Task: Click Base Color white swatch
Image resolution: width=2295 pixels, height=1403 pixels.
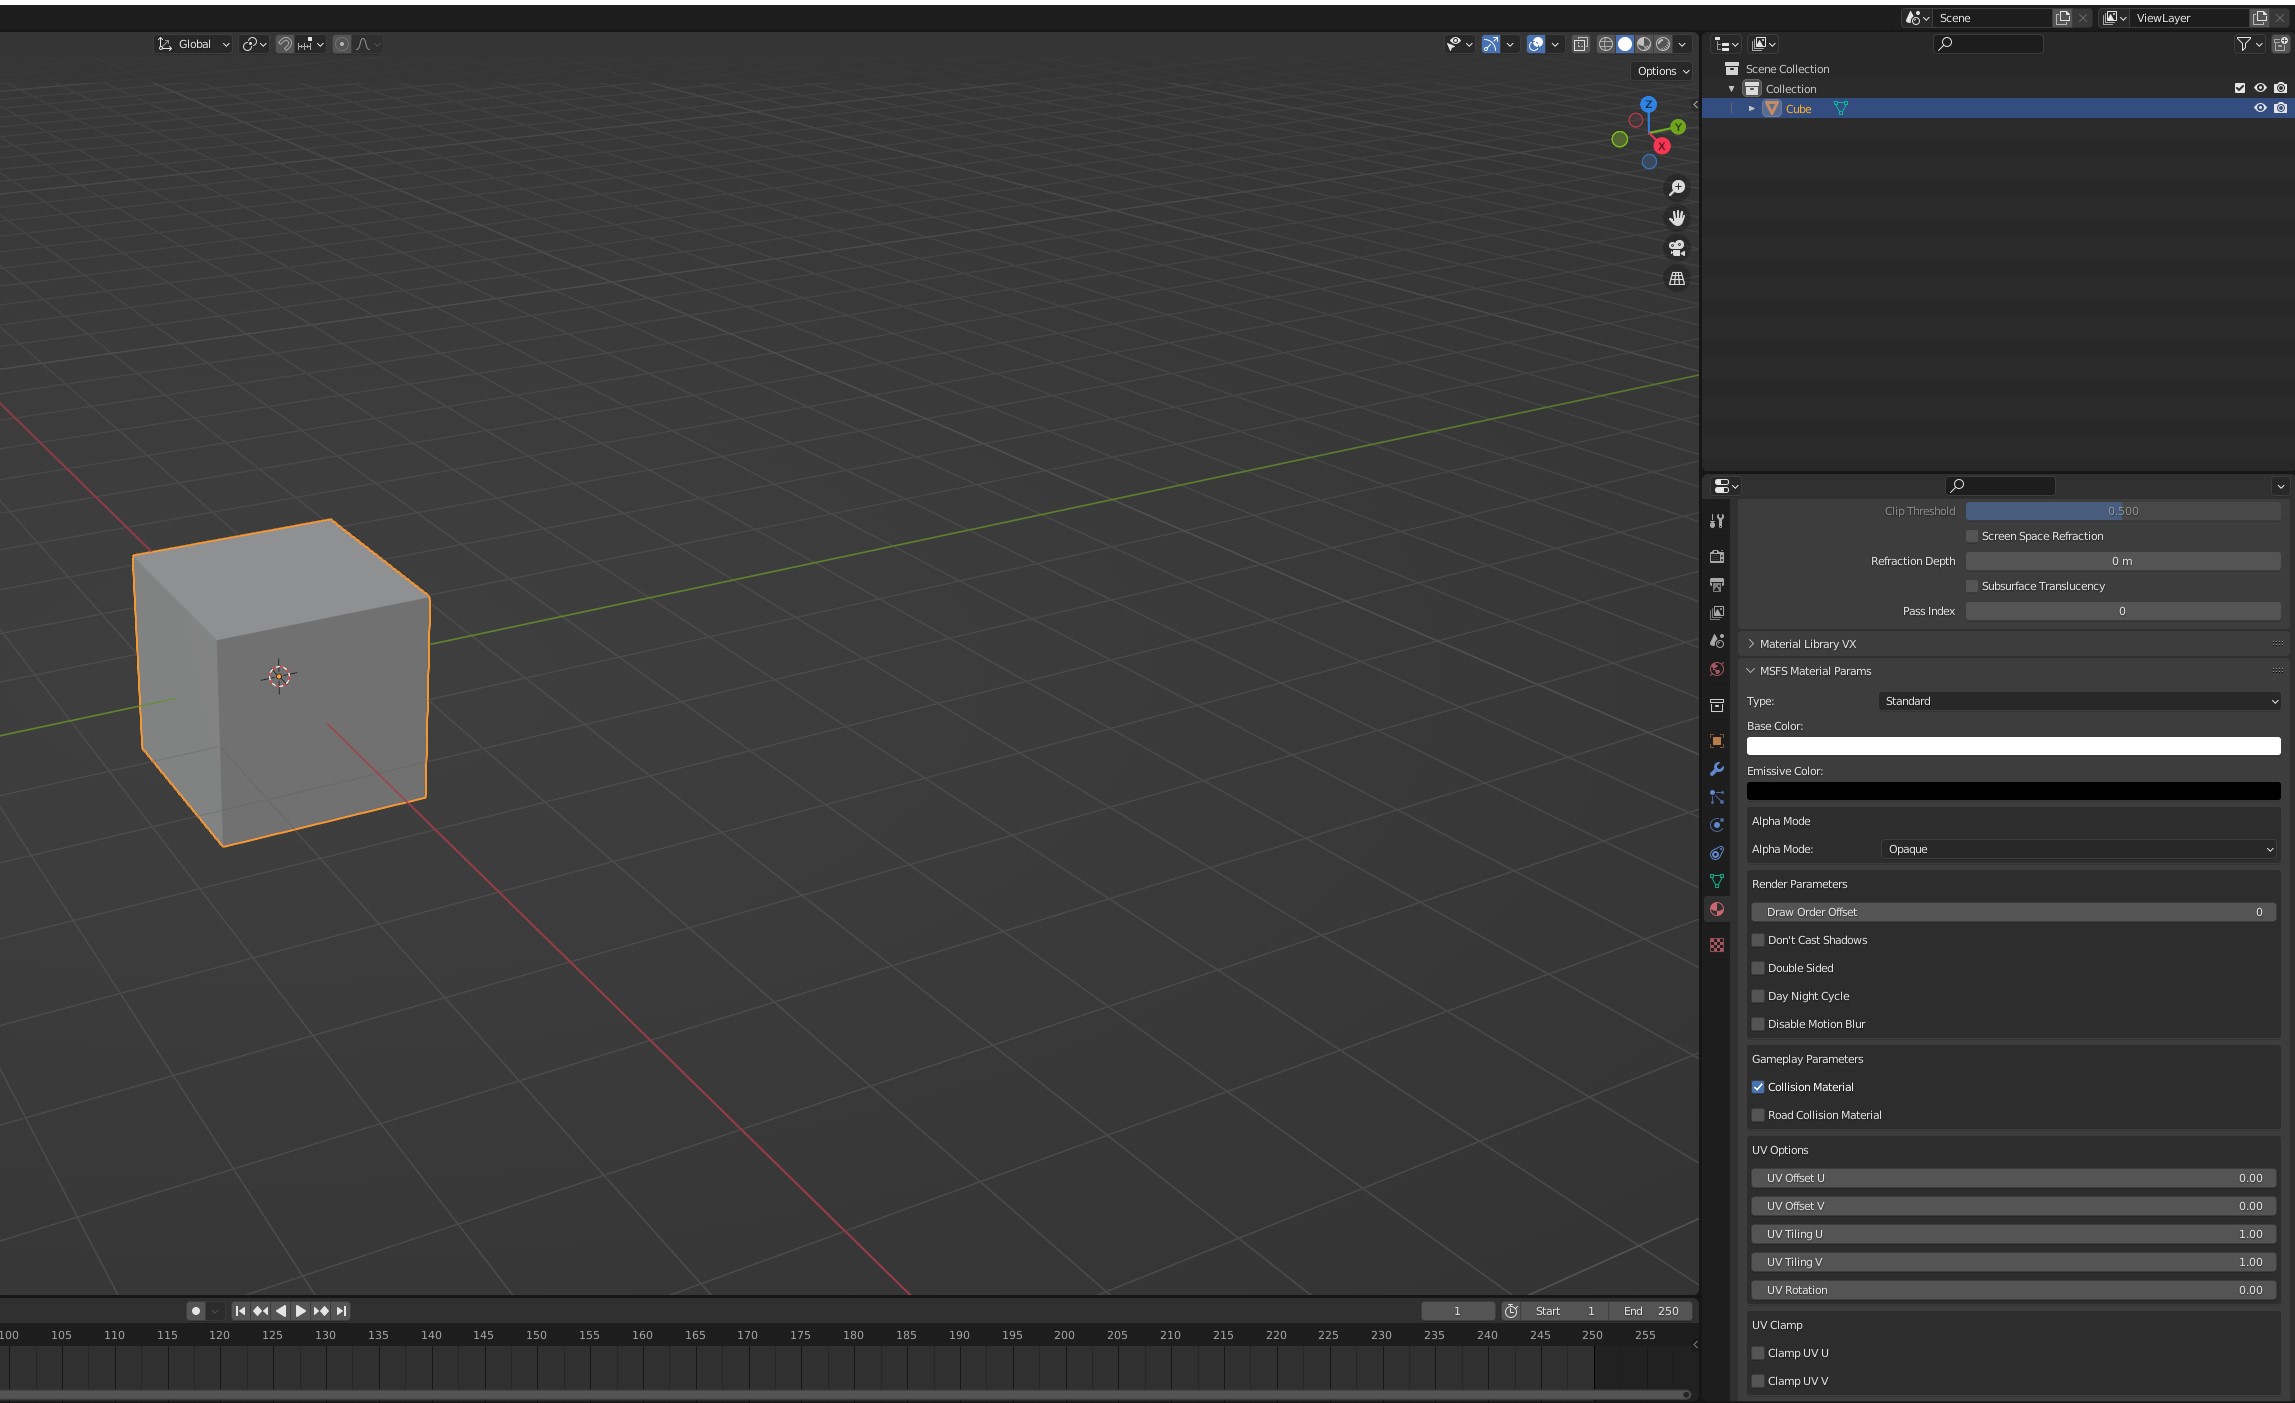Action: (x=2013, y=746)
